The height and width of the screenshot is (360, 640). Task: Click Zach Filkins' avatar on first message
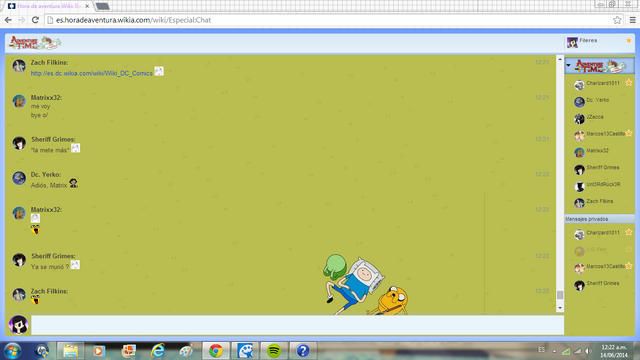click(x=19, y=66)
